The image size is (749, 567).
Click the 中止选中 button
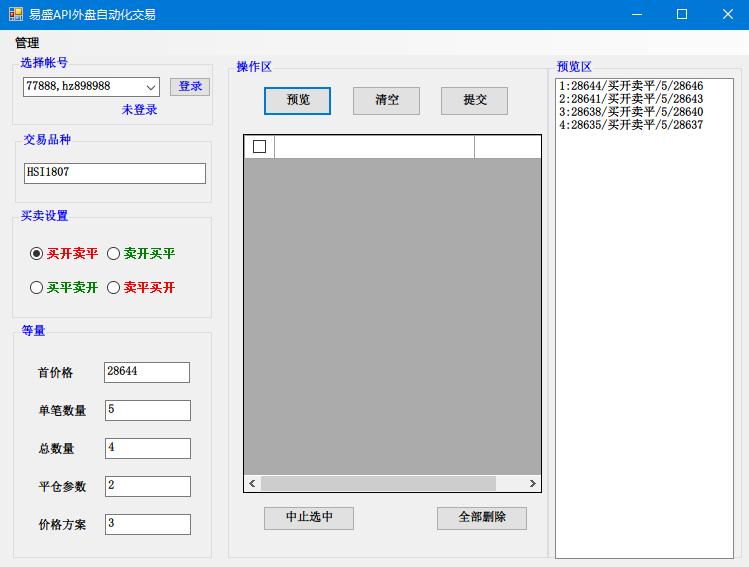click(308, 518)
